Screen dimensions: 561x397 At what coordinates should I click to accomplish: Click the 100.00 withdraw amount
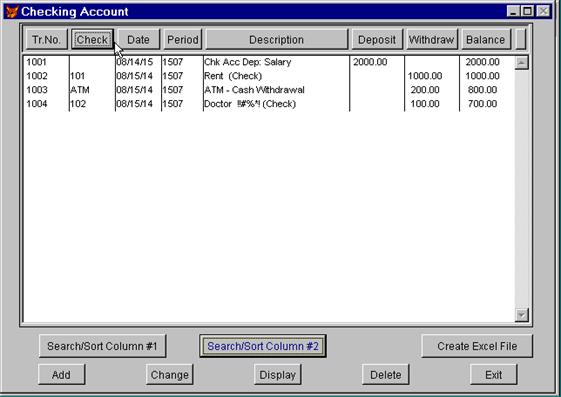pyautogui.click(x=425, y=104)
